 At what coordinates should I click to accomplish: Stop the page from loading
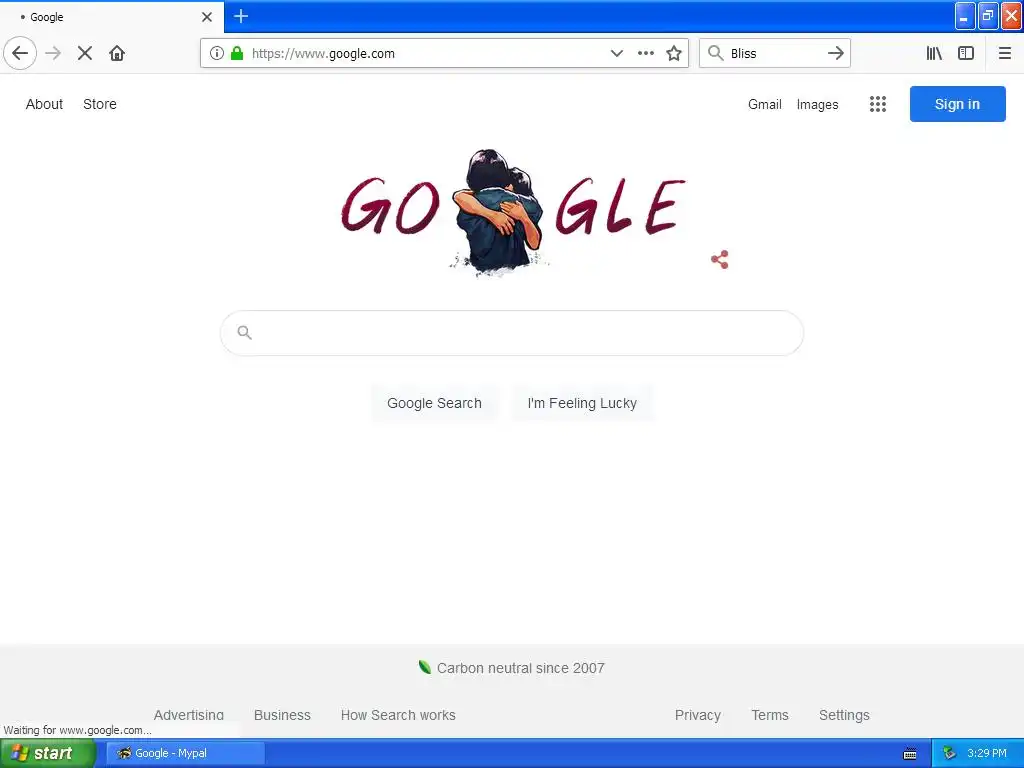click(x=85, y=53)
